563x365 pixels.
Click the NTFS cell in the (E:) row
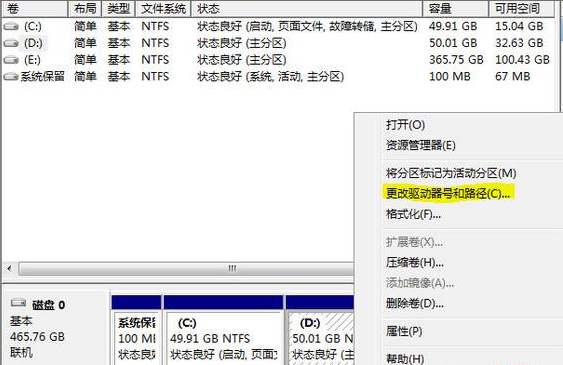tap(155, 60)
